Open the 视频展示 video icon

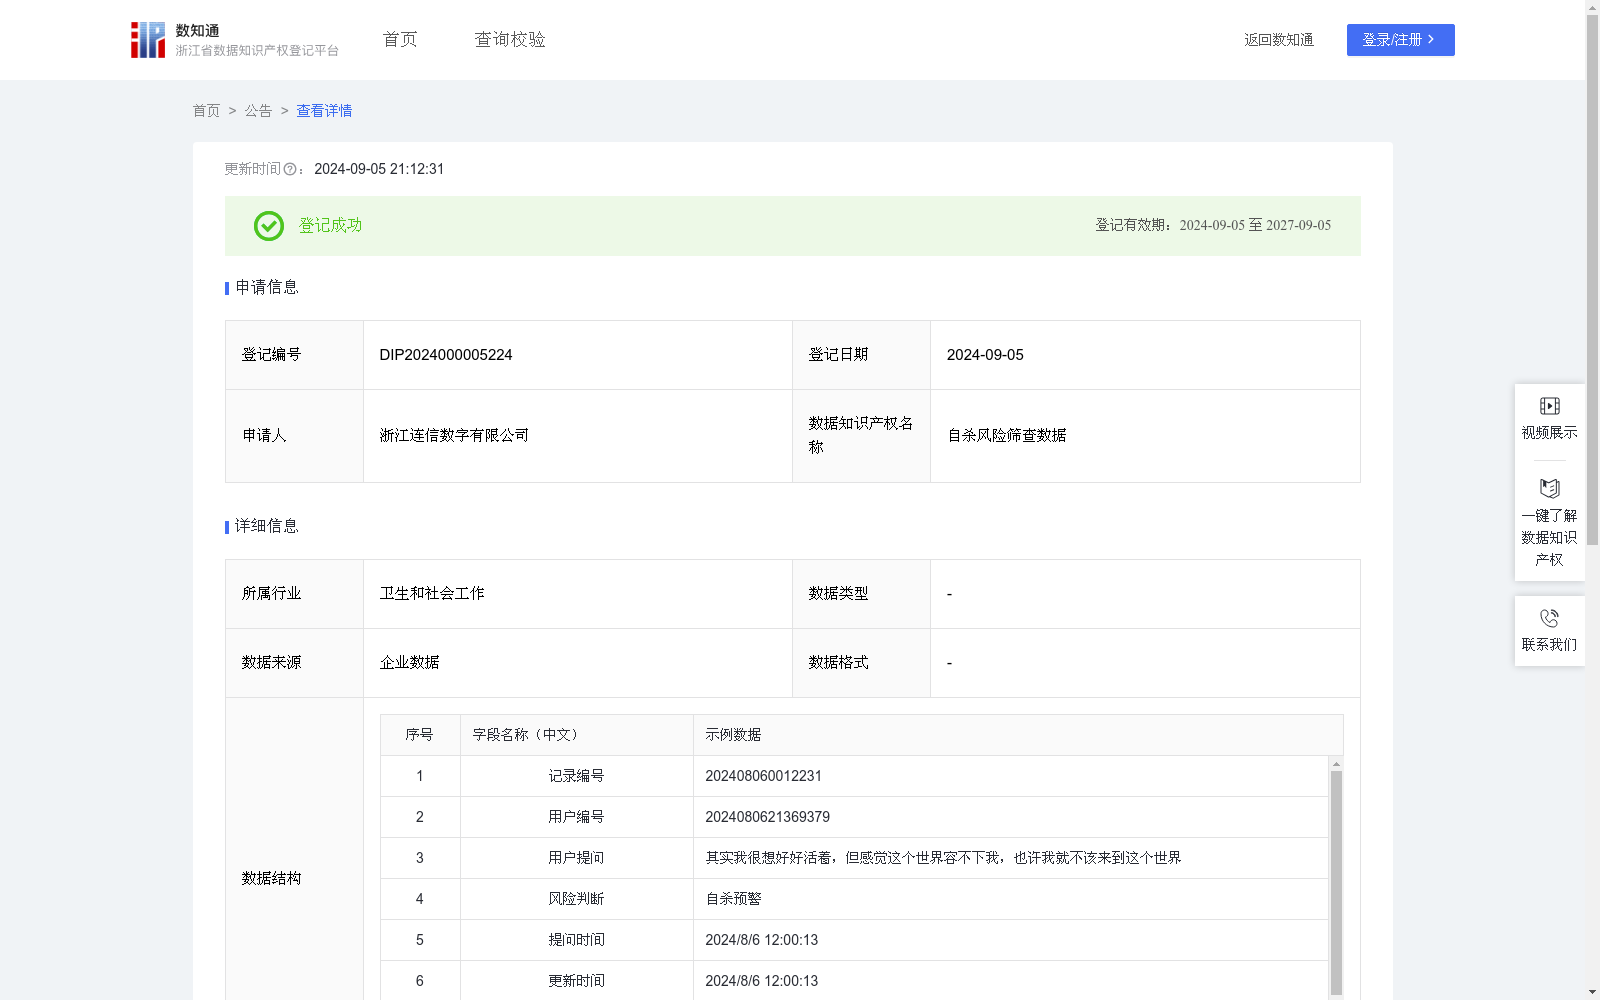click(1549, 406)
